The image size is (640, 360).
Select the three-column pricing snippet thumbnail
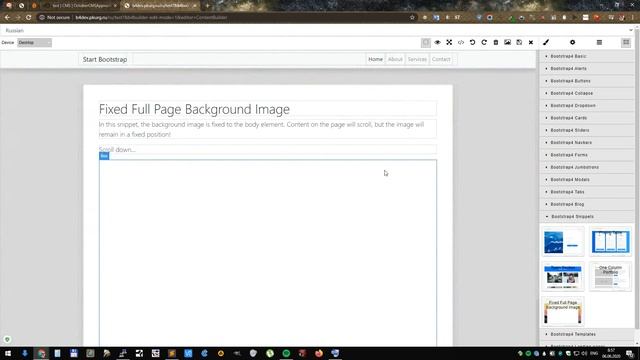click(610, 242)
